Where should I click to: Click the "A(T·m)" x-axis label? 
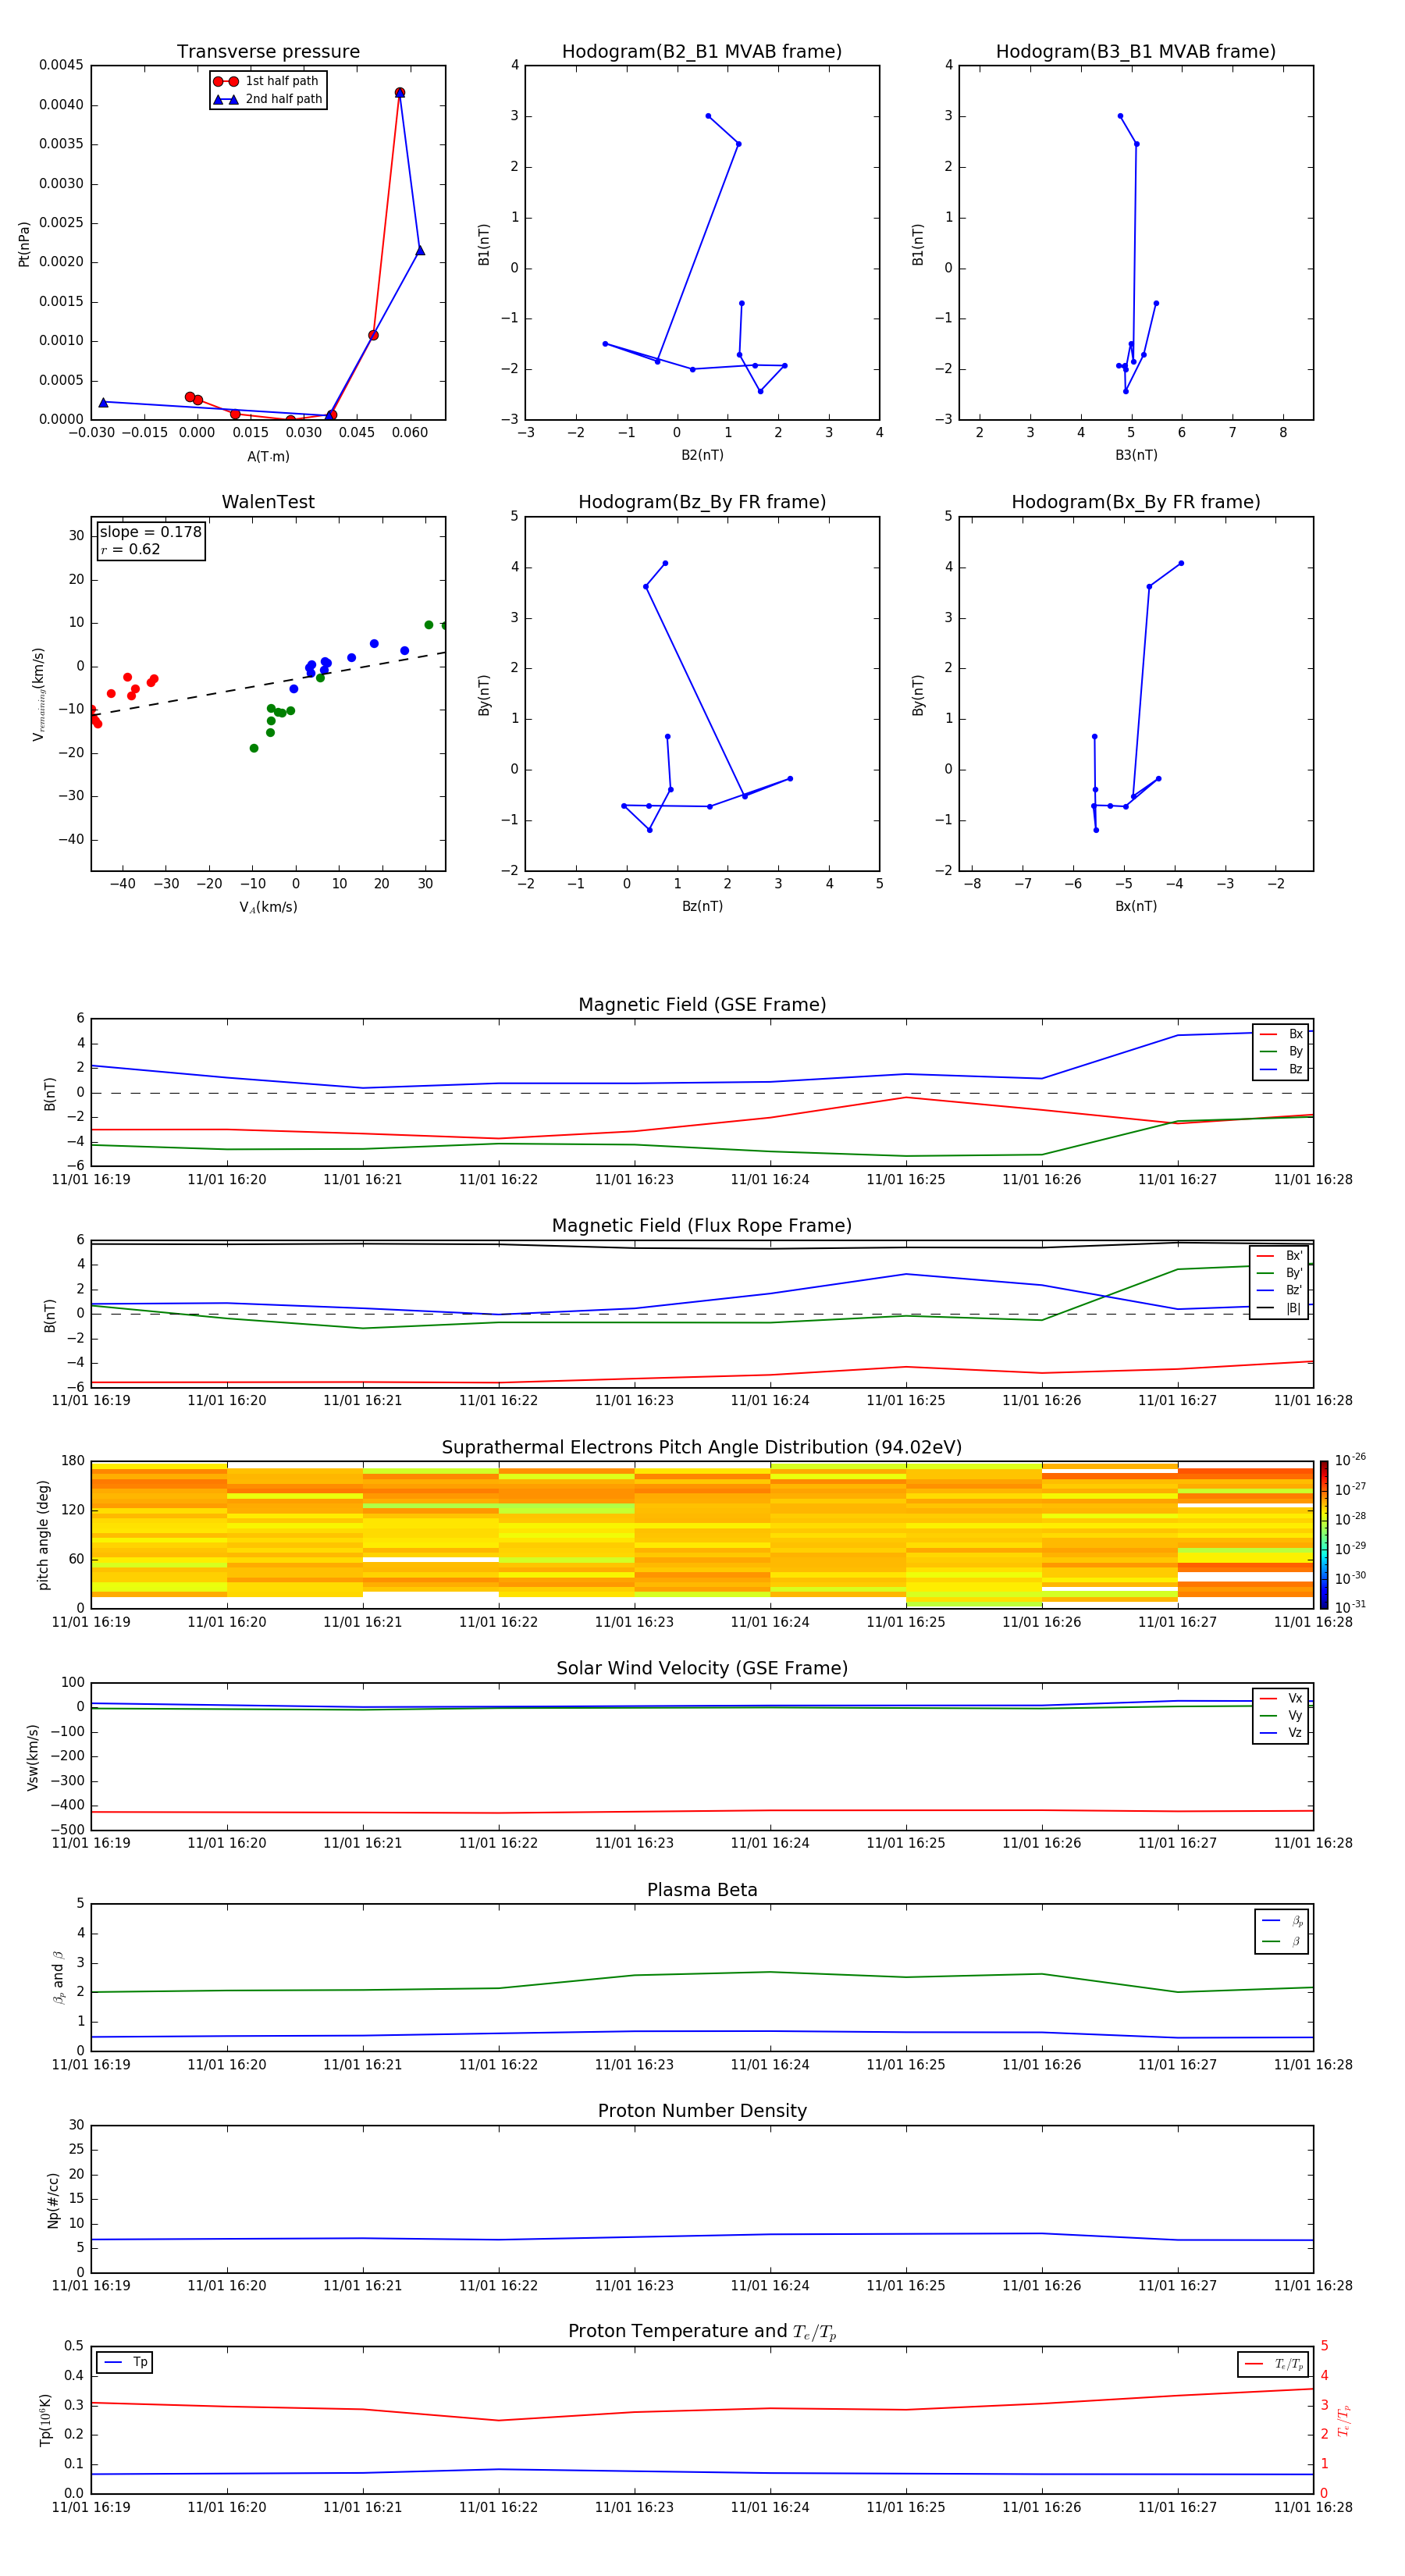coord(268,456)
